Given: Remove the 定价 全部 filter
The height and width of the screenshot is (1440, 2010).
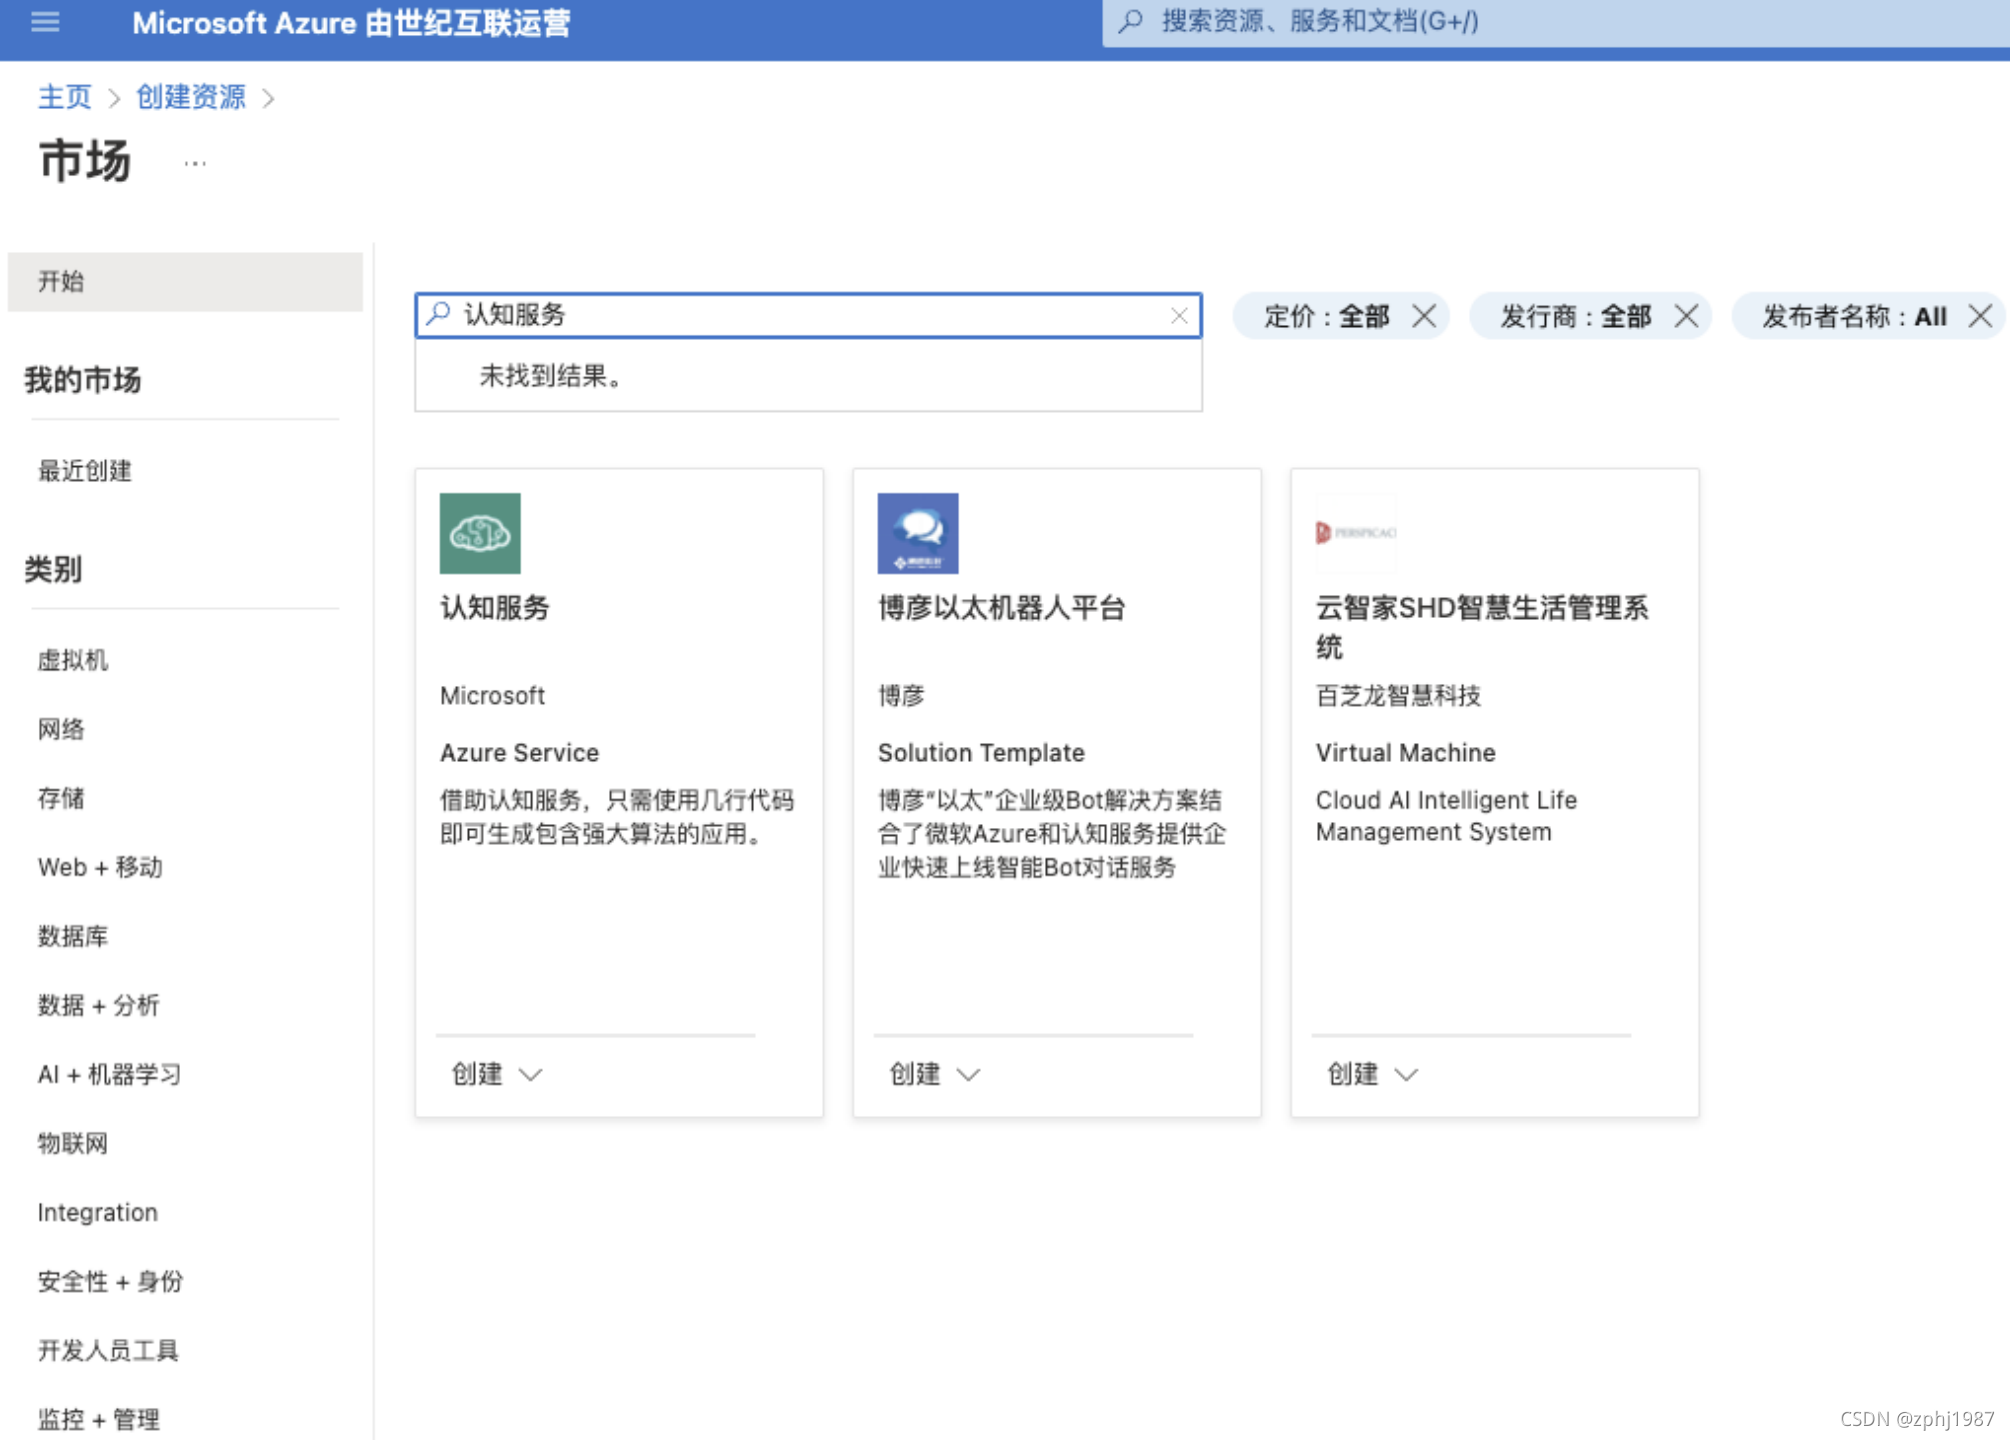Looking at the screenshot, I should coord(1424,317).
